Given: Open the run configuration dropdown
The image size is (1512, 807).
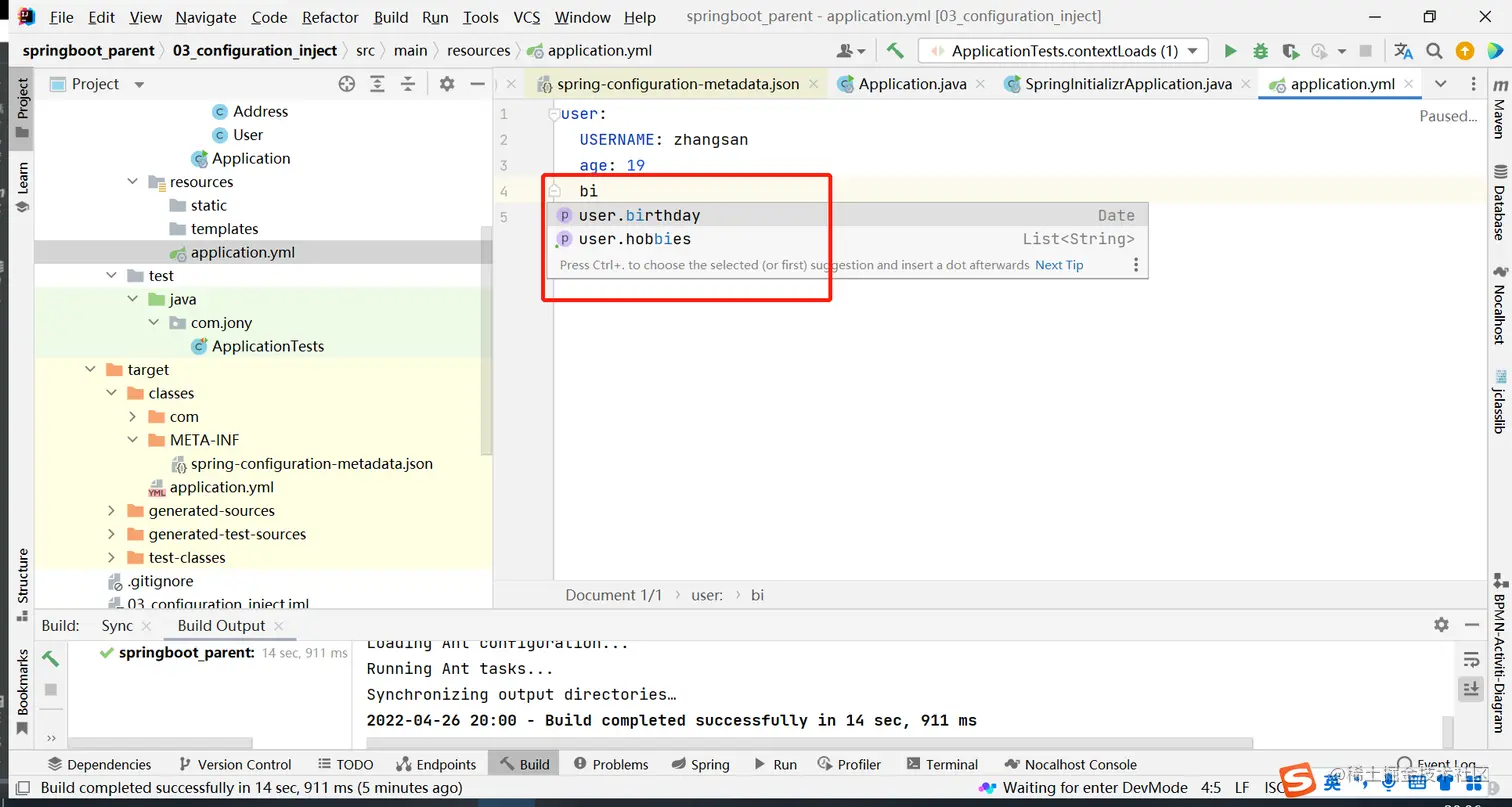Looking at the screenshot, I should (1063, 51).
